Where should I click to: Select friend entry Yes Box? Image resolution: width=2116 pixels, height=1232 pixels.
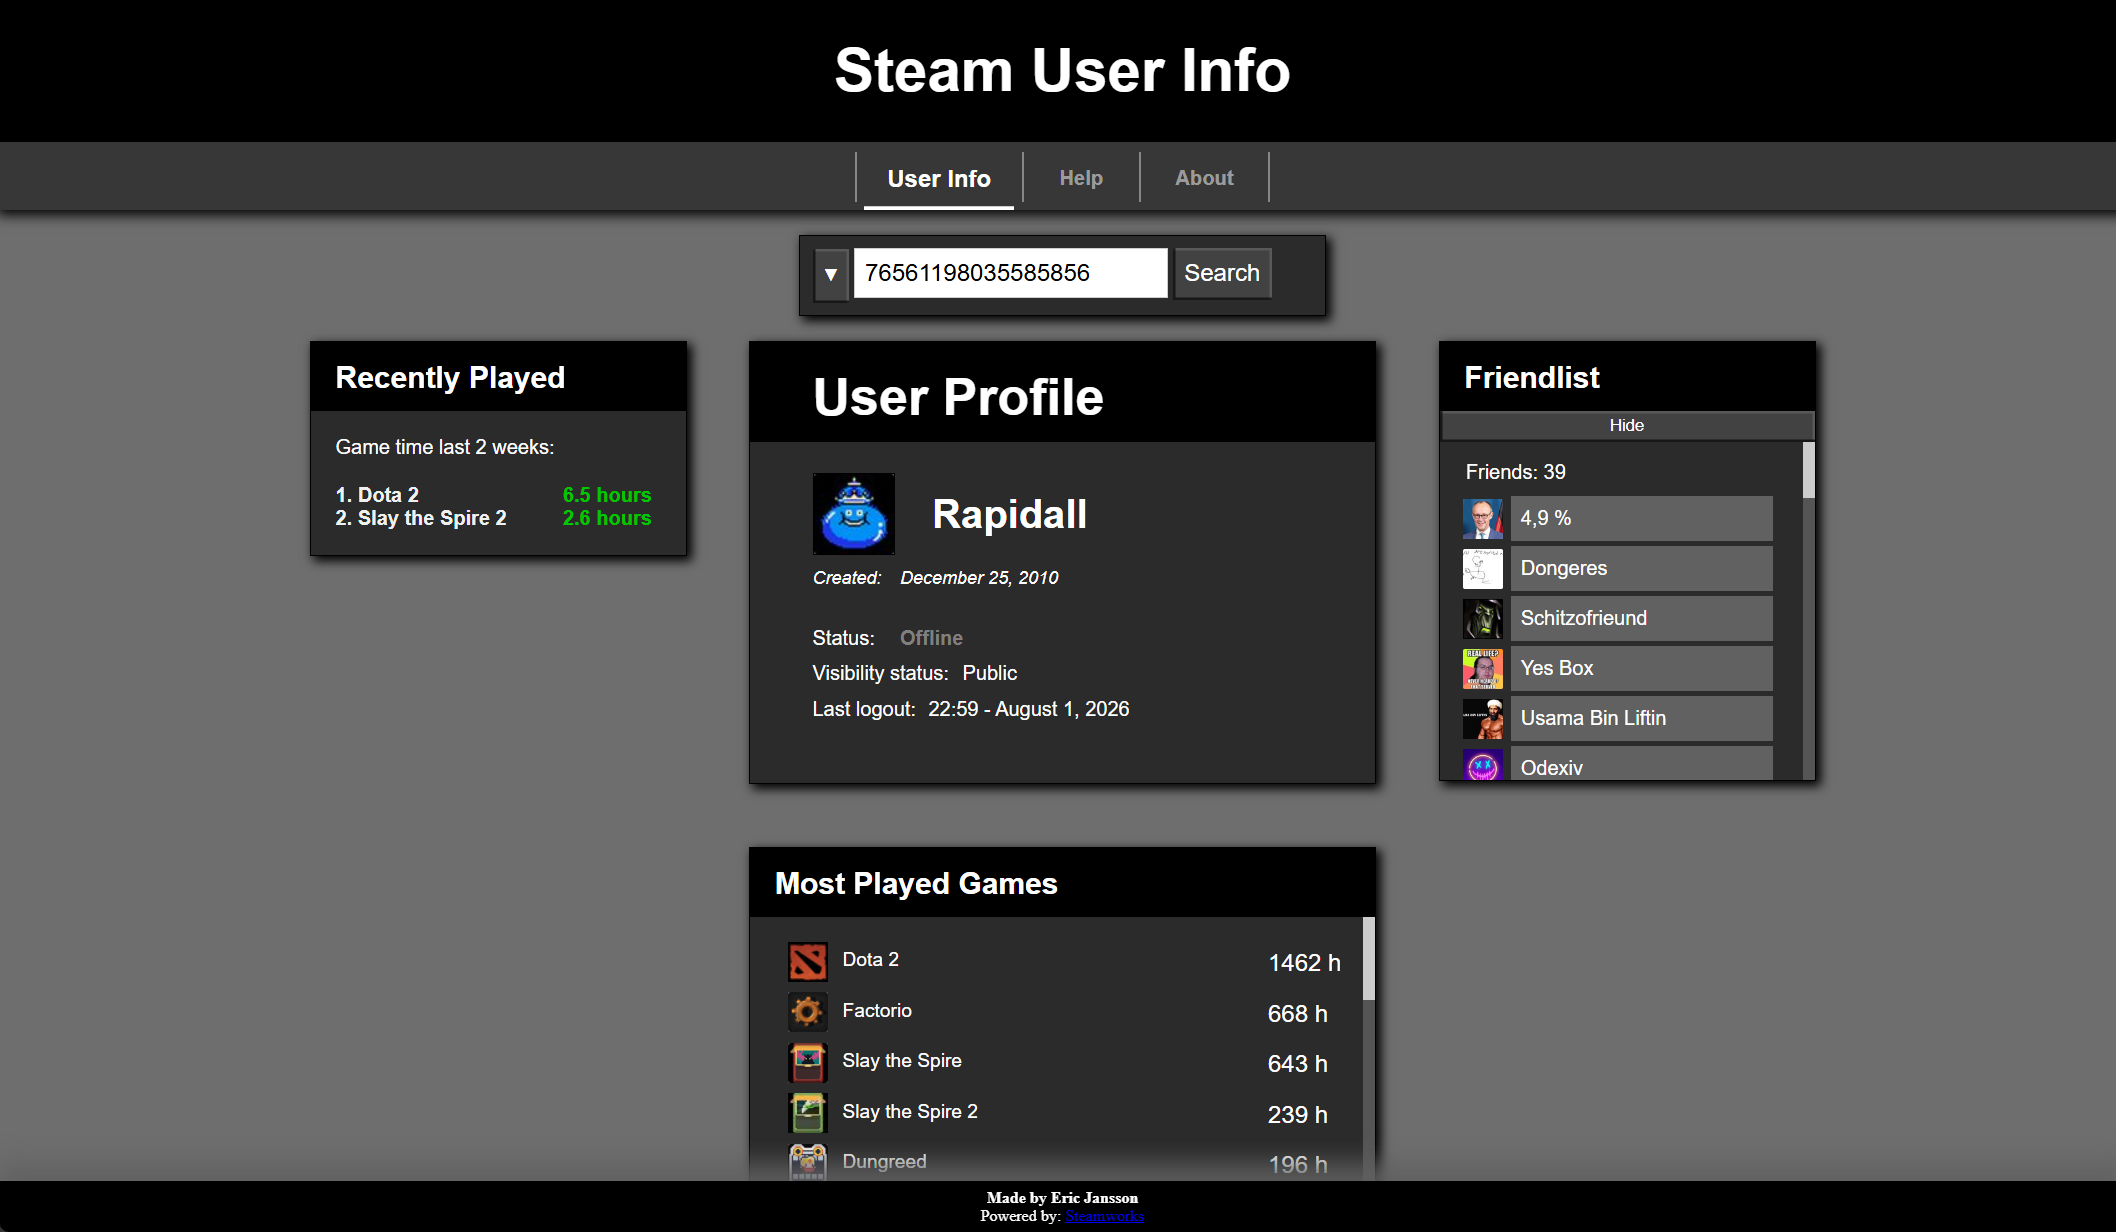[x=1641, y=668]
